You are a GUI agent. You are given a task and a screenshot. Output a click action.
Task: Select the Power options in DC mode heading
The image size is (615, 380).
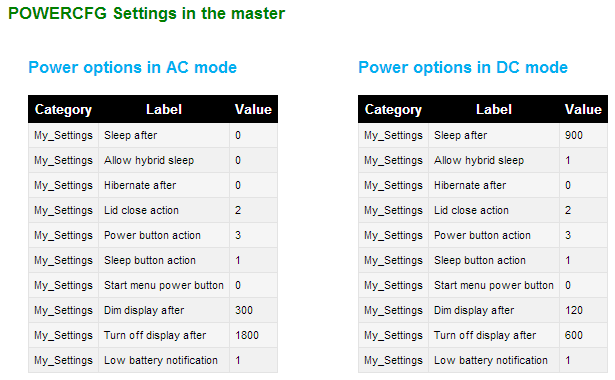[x=463, y=67]
